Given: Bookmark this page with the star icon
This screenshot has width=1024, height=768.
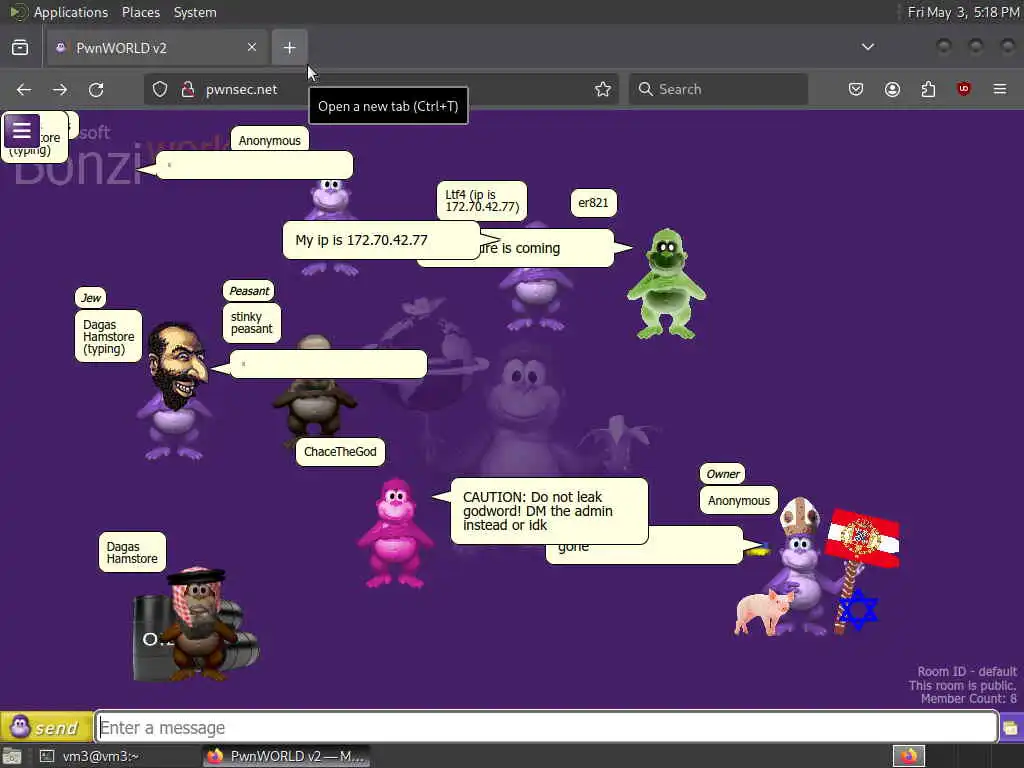Looking at the screenshot, I should [x=603, y=89].
